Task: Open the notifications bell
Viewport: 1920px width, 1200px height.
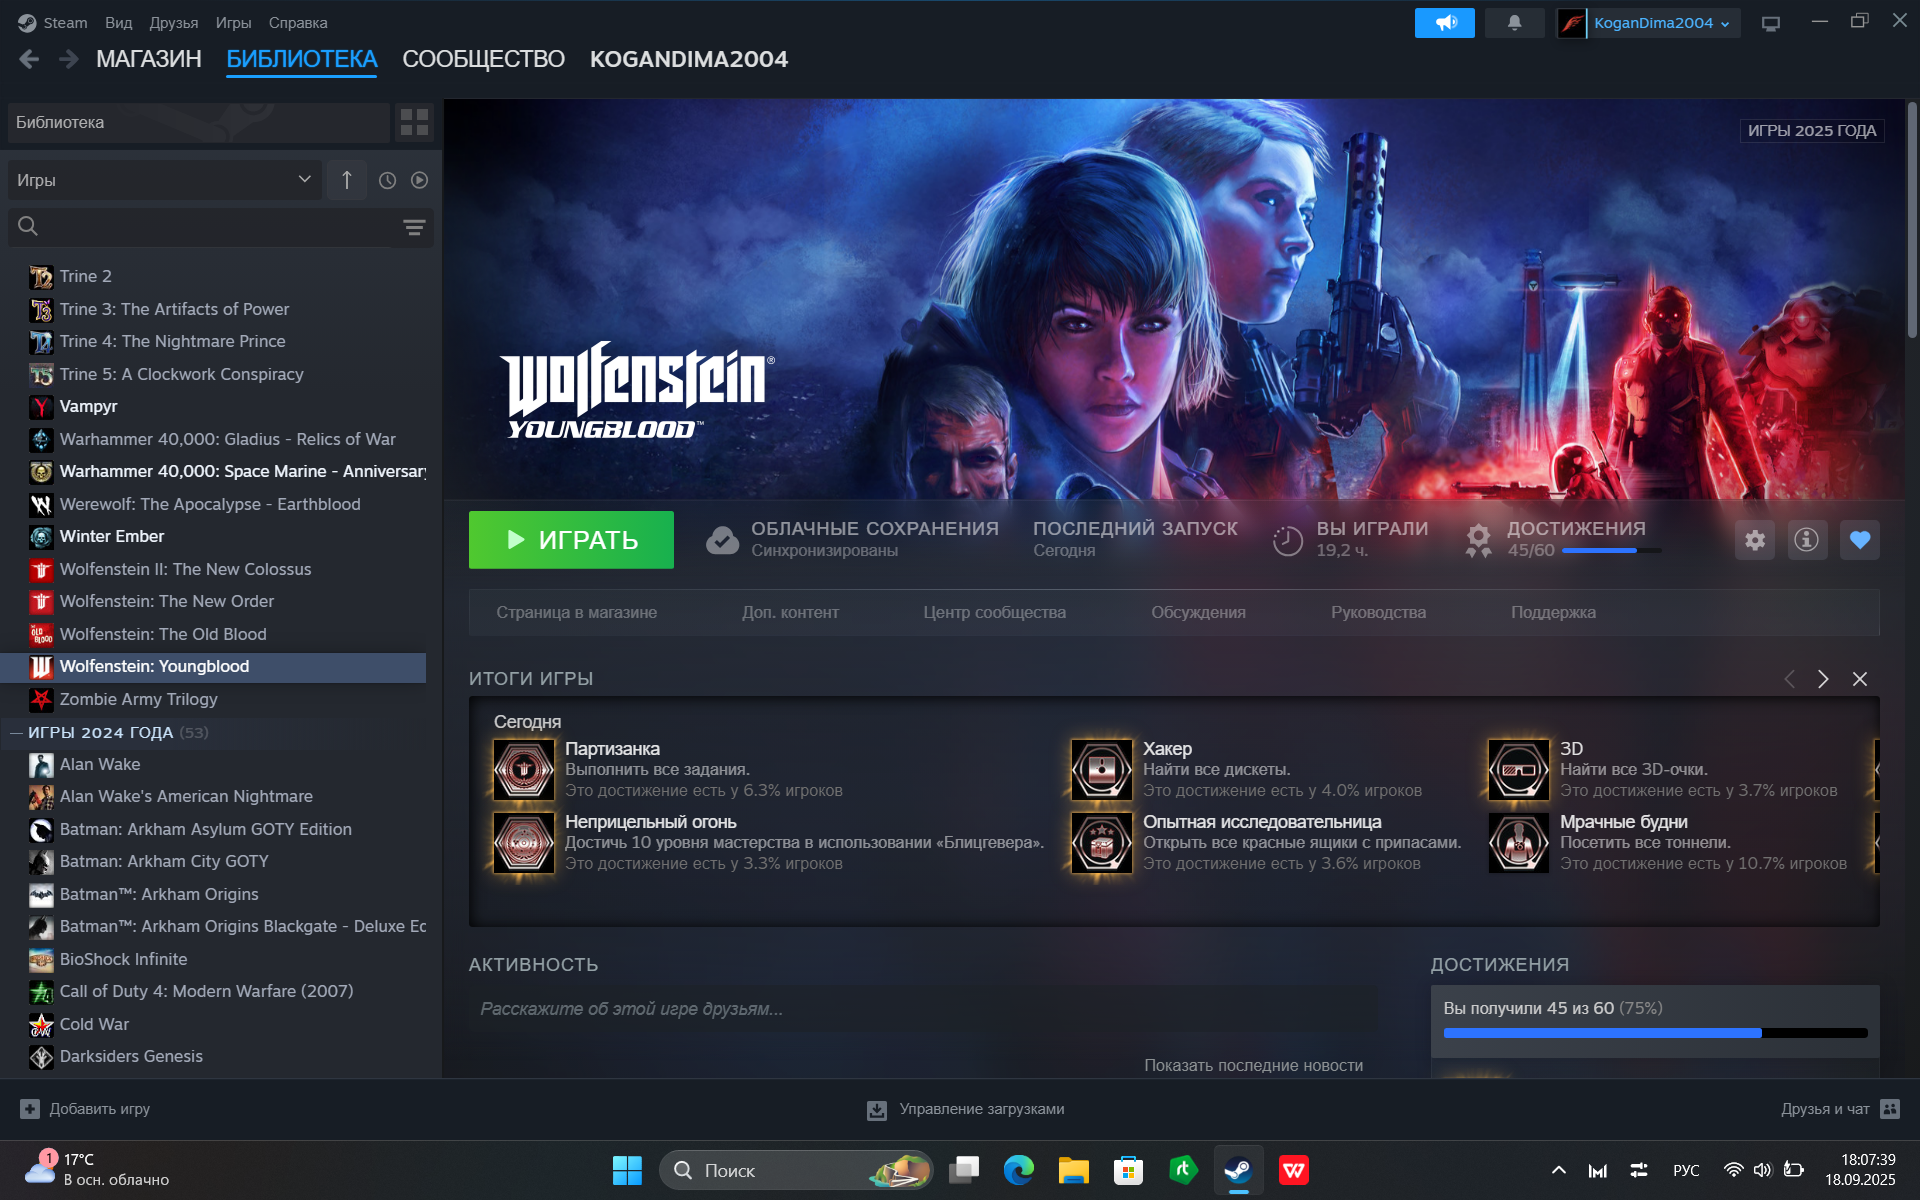Action: [x=1514, y=22]
